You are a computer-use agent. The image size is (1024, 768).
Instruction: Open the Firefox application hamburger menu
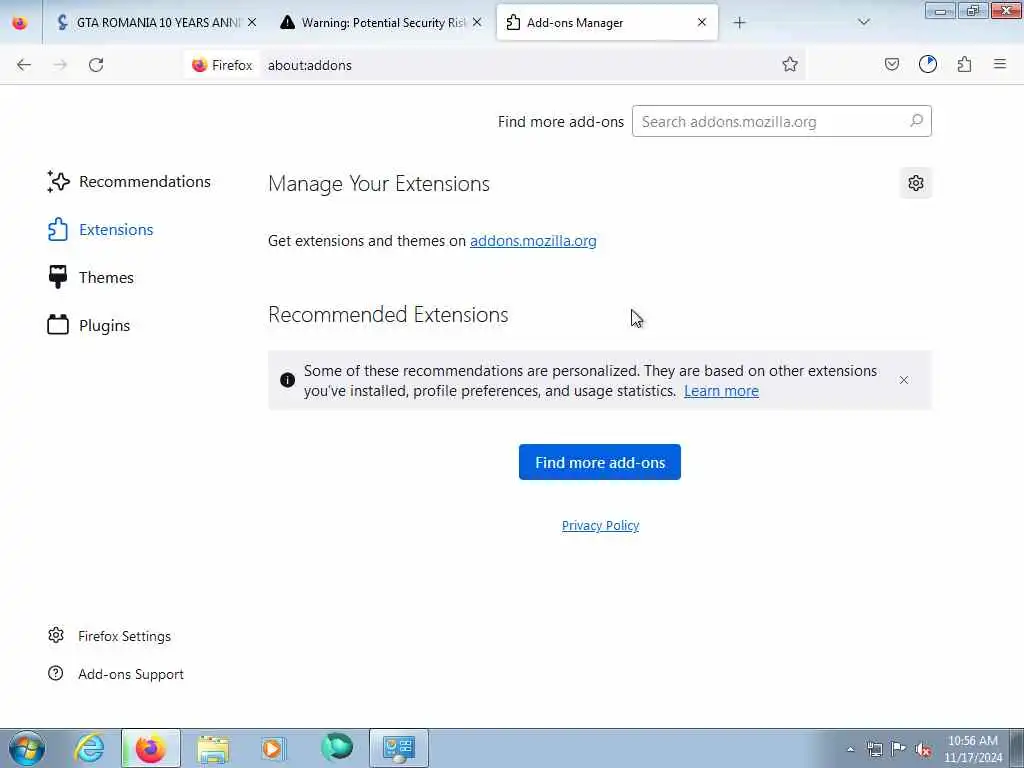tap(1000, 64)
